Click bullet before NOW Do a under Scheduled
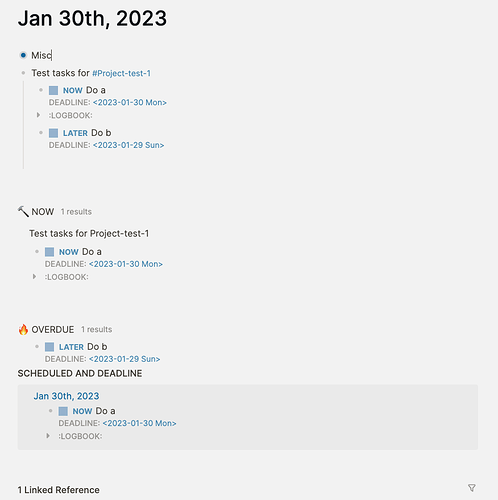Screen dimensions: 498x500 [51, 411]
